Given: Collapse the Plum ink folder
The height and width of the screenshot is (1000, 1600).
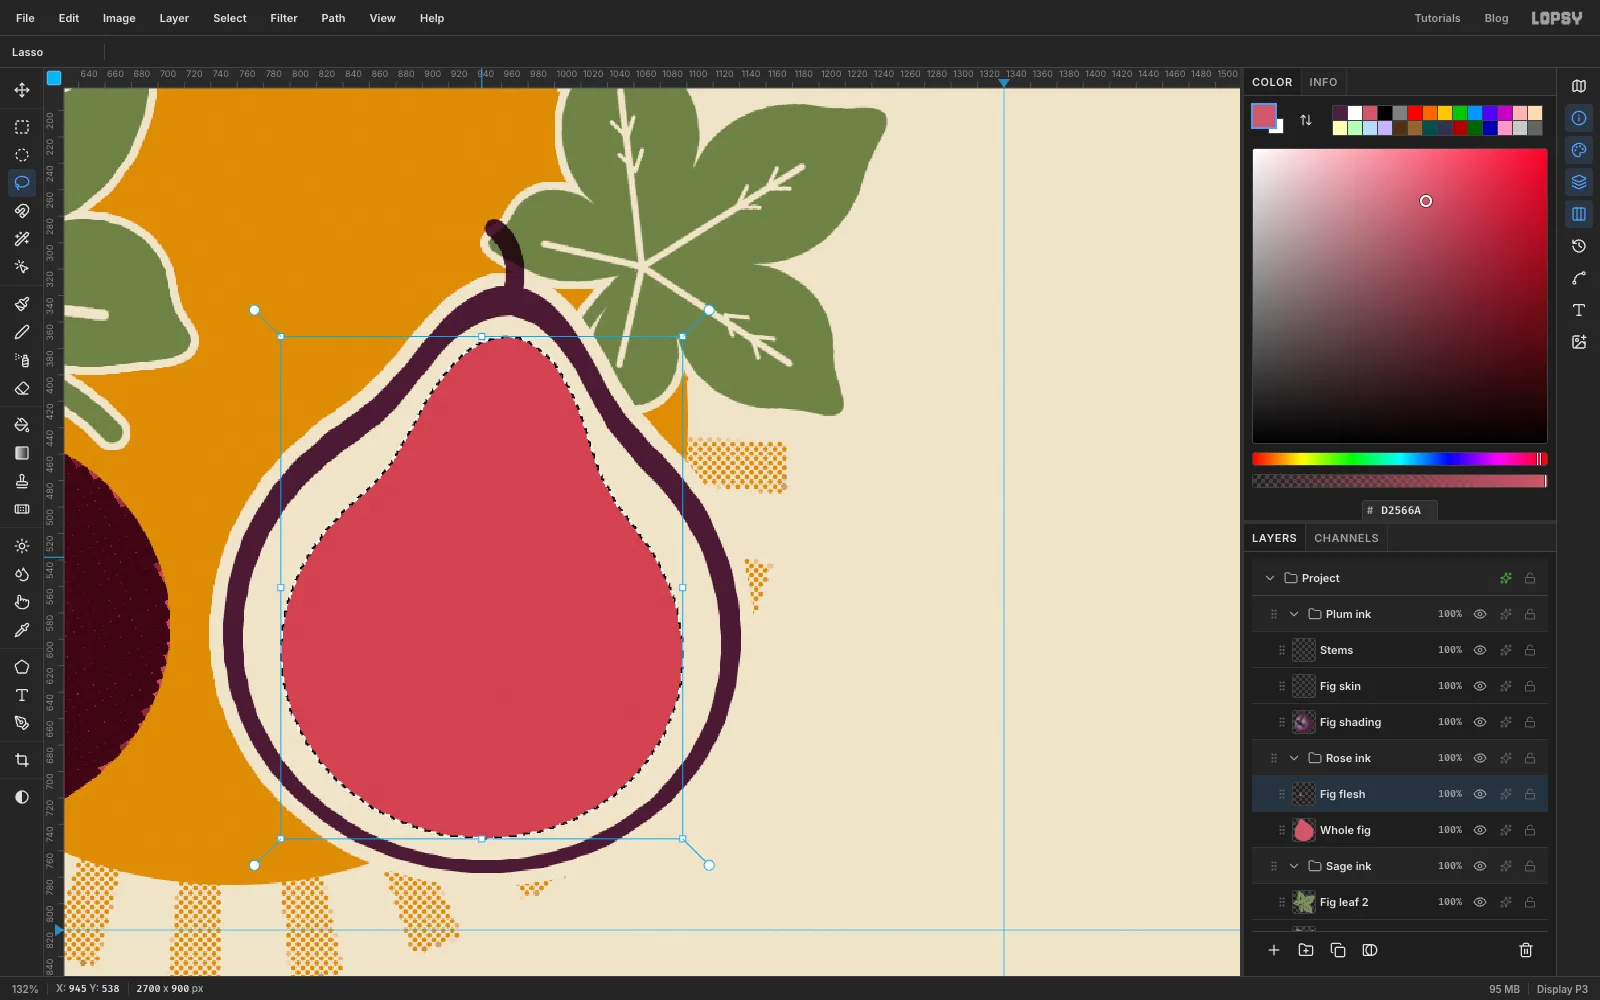Looking at the screenshot, I should [1294, 614].
